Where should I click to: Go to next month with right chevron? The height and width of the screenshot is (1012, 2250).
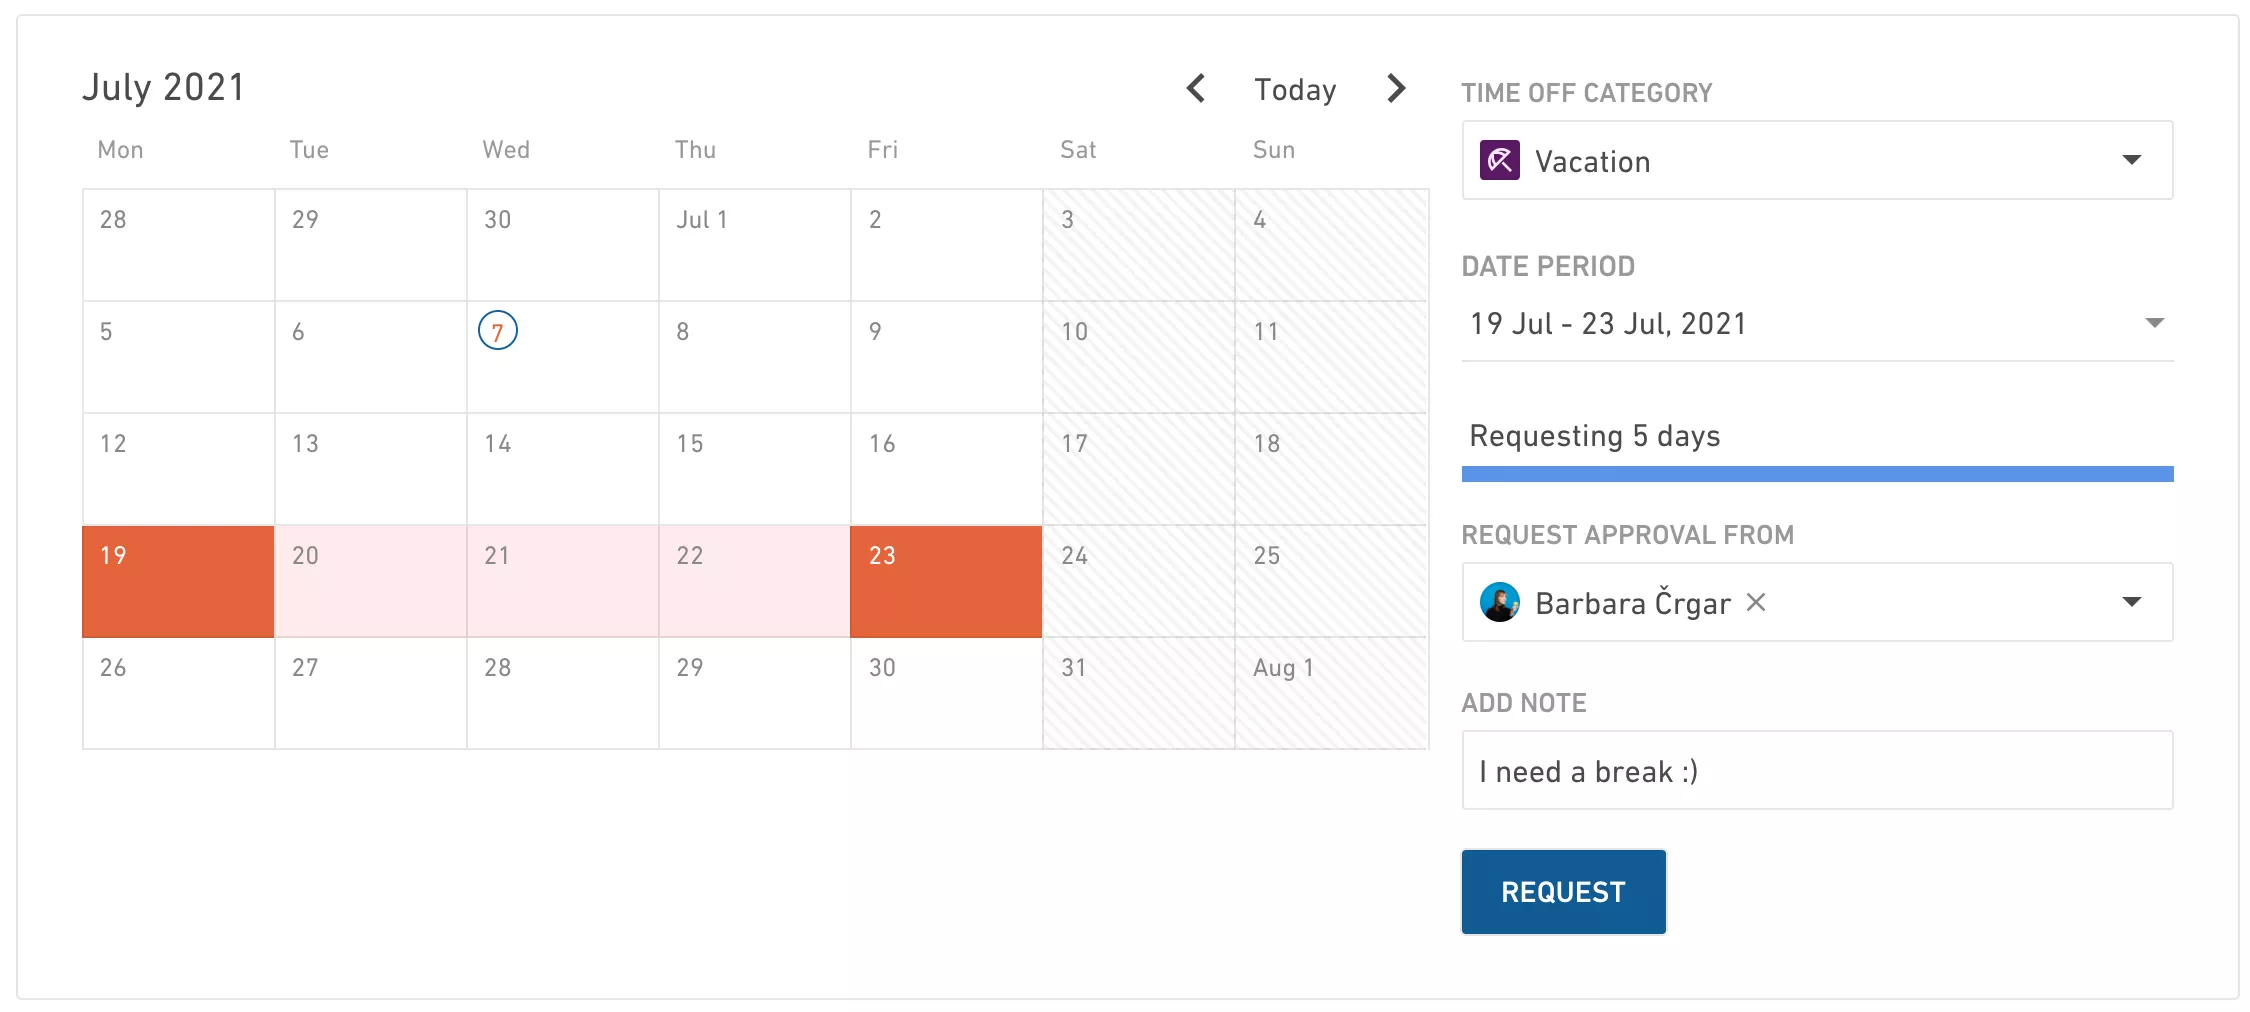[1397, 88]
